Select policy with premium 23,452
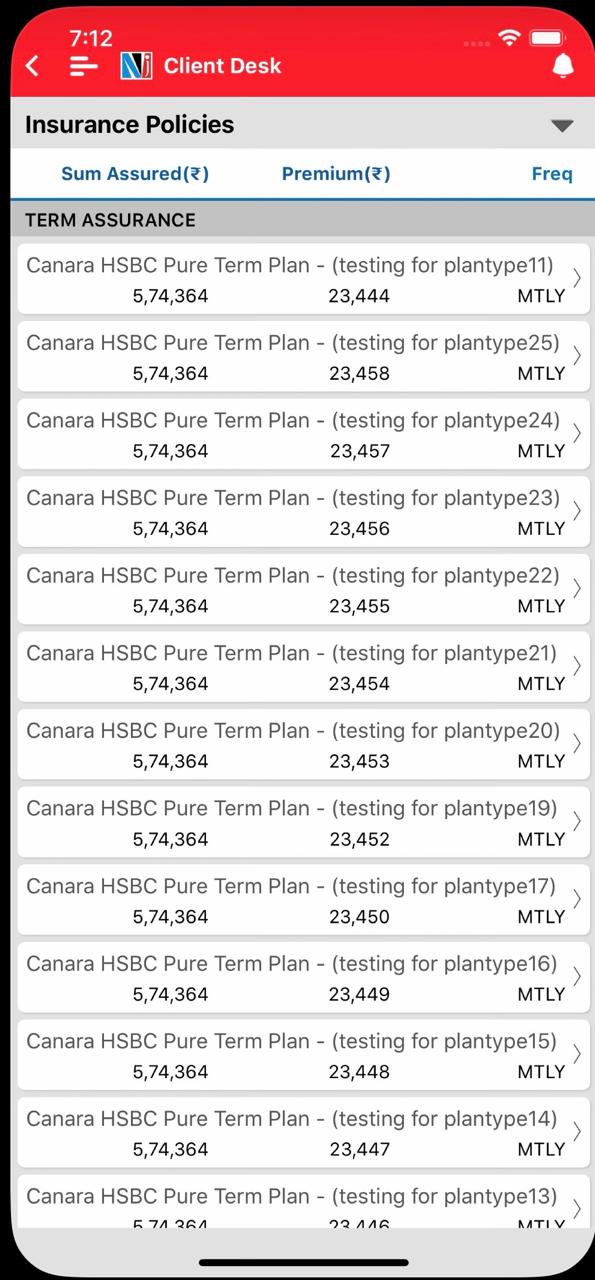595x1280 pixels. [304, 822]
